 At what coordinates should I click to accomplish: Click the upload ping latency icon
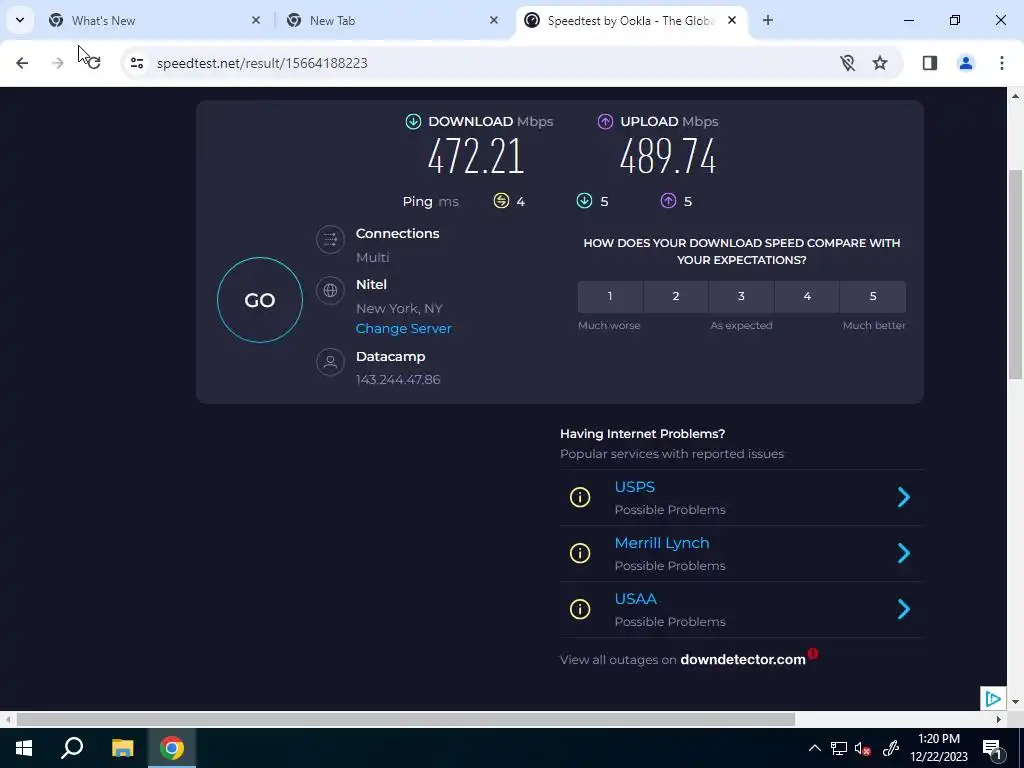[x=668, y=201]
